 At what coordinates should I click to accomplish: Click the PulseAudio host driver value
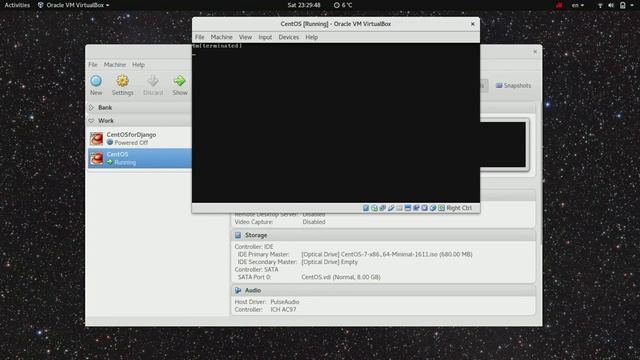pyautogui.click(x=284, y=302)
